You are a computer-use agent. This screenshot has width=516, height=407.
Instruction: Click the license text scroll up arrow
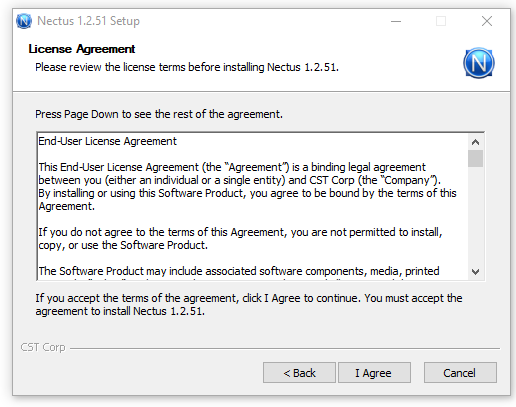pos(475,142)
